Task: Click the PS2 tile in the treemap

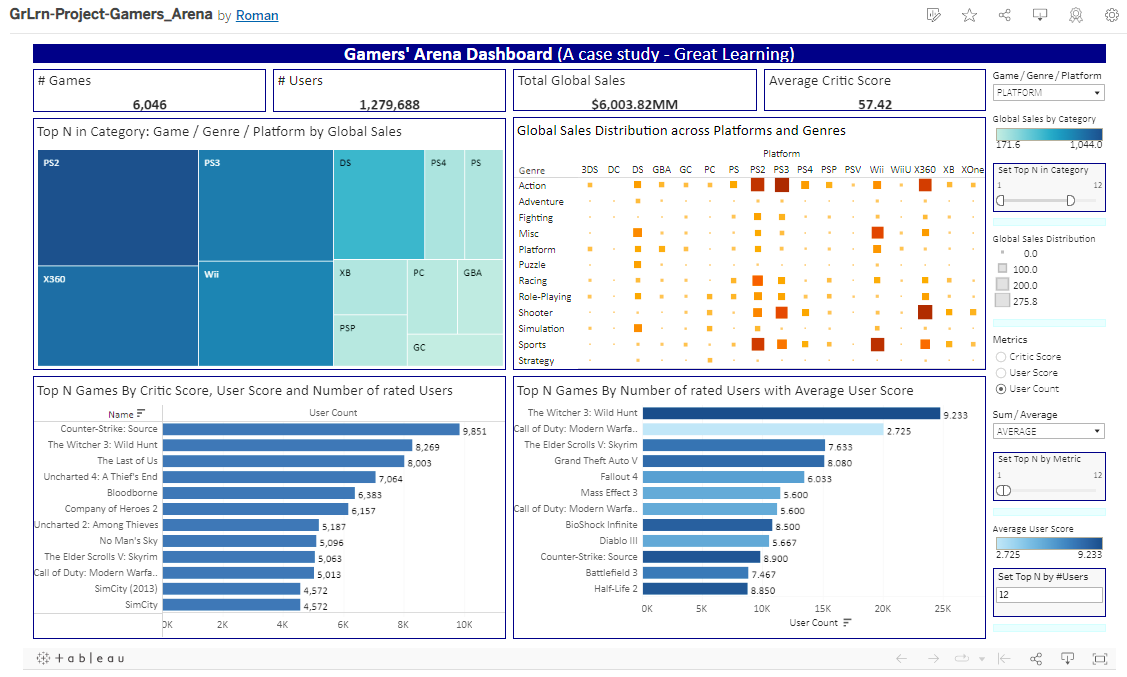Action: tap(117, 207)
